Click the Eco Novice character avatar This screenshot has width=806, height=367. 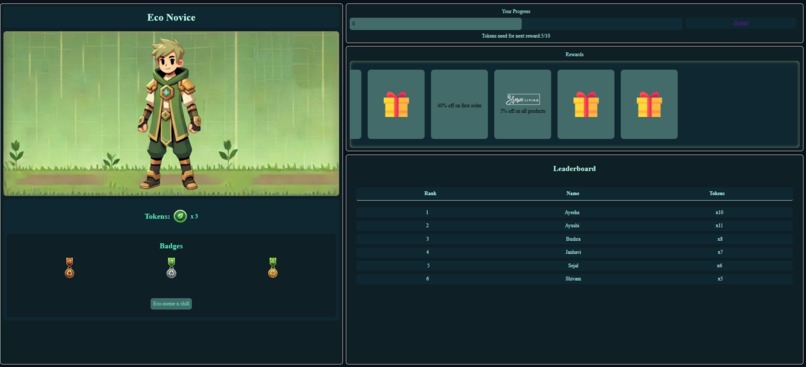point(169,114)
